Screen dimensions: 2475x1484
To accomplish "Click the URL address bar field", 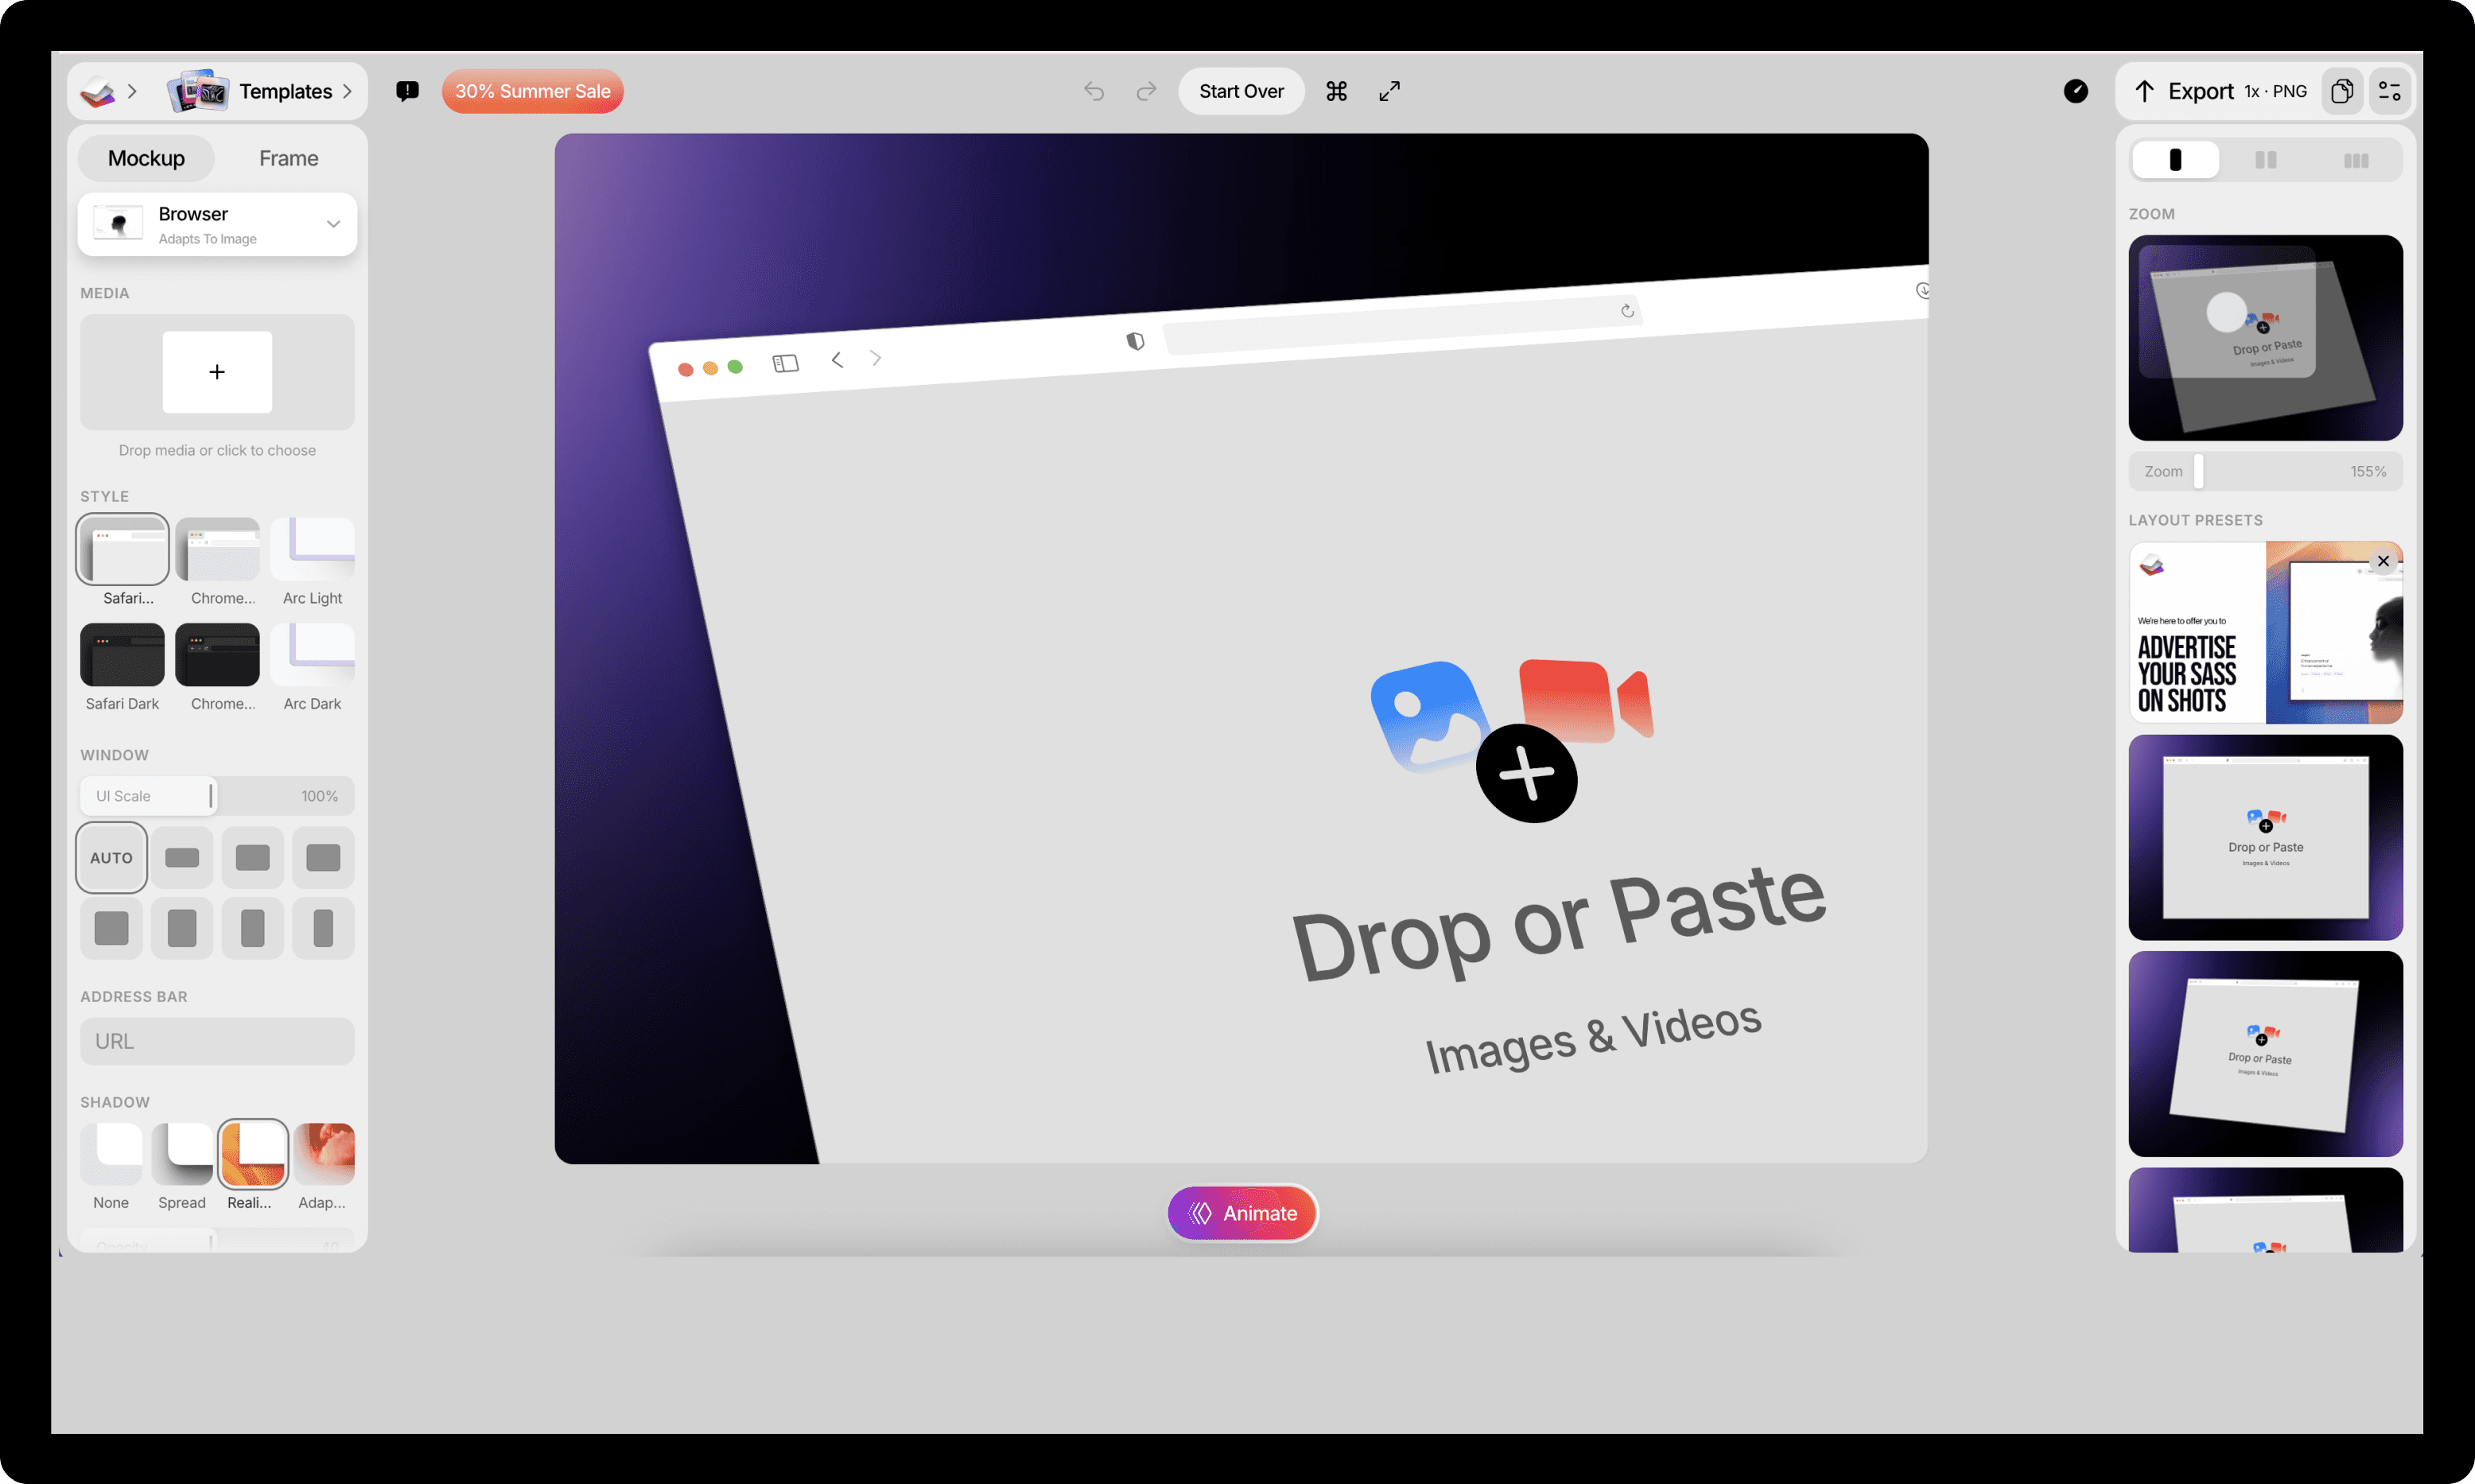I will 217,1041.
